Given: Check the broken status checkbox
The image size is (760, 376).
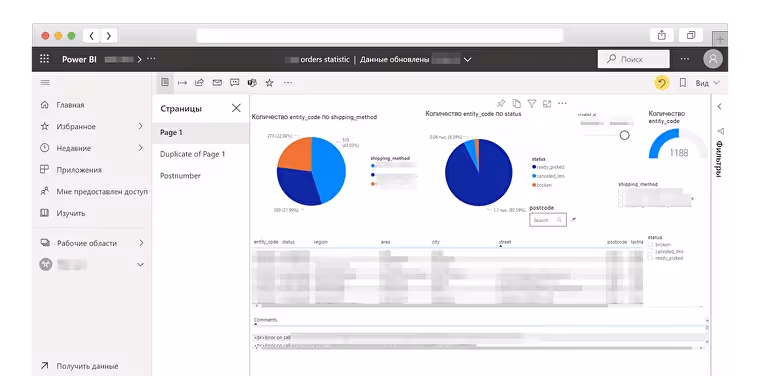Looking at the screenshot, I should [x=650, y=245].
